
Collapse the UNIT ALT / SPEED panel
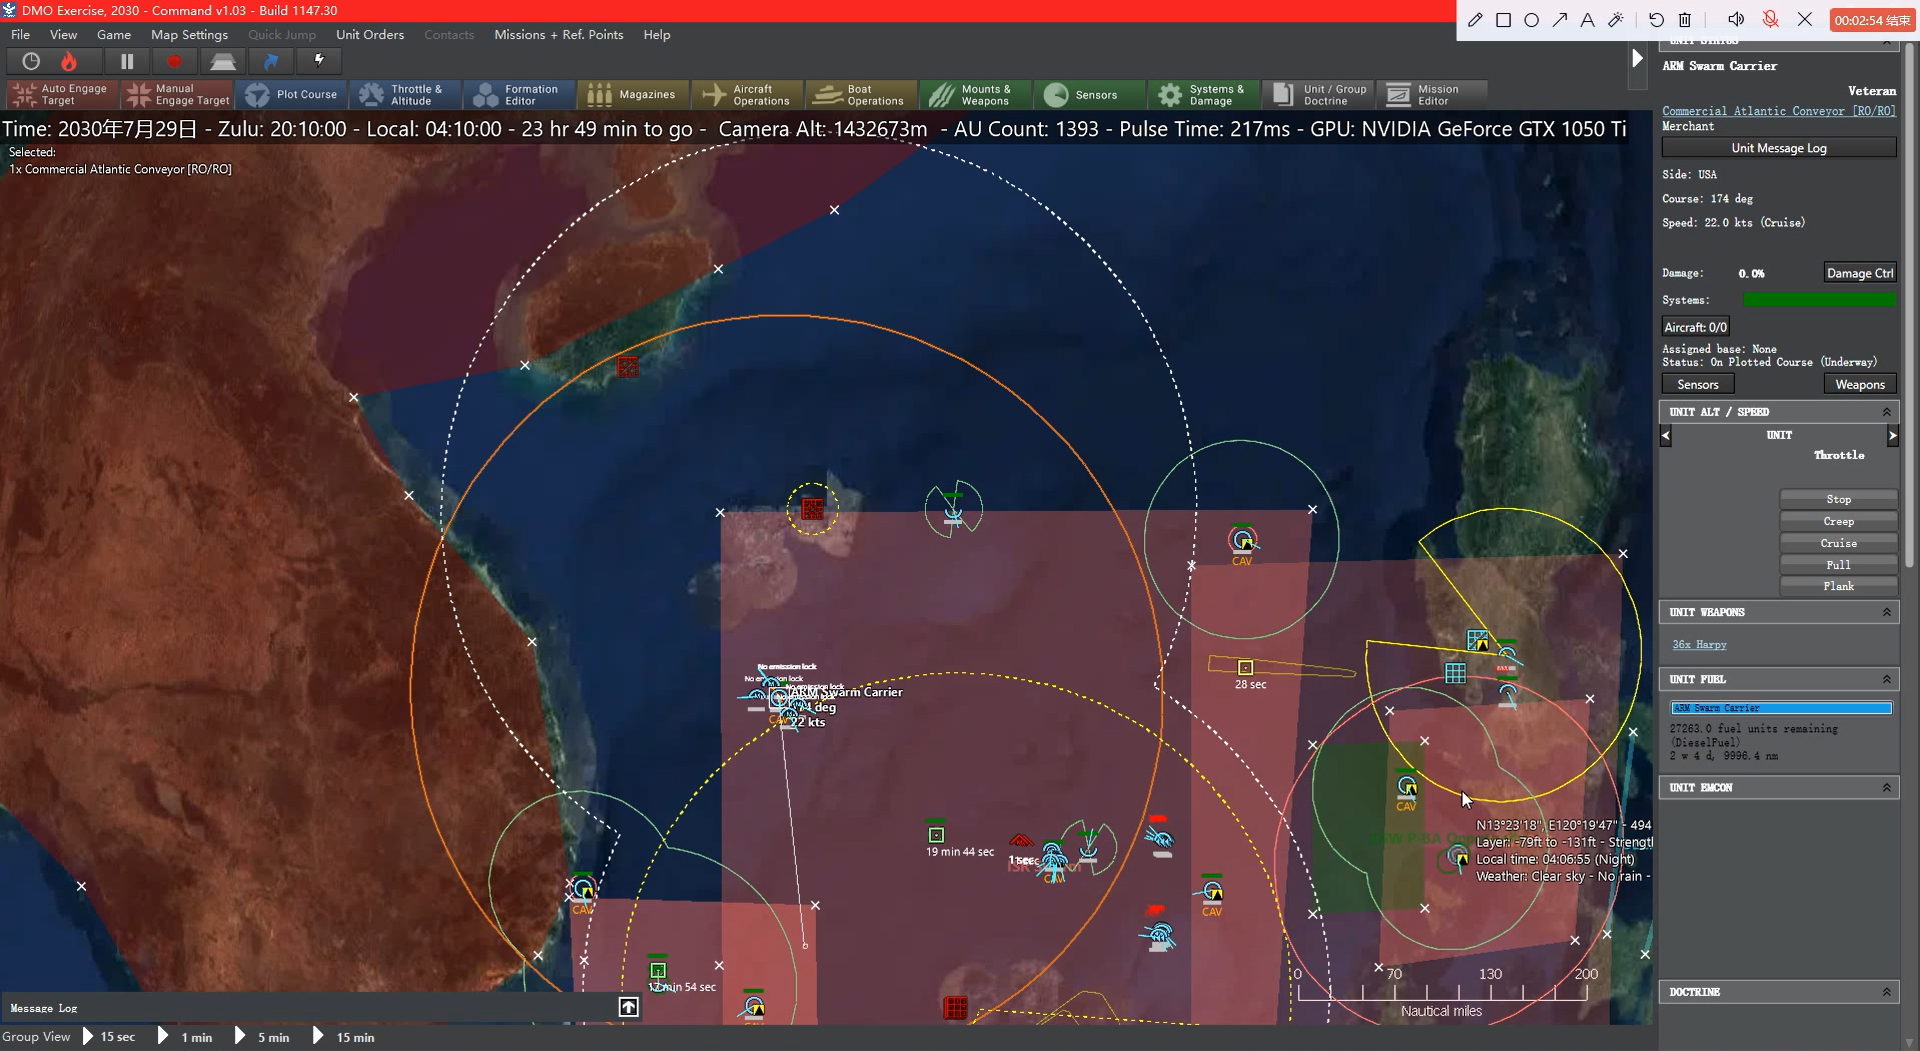click(1888, 411)
